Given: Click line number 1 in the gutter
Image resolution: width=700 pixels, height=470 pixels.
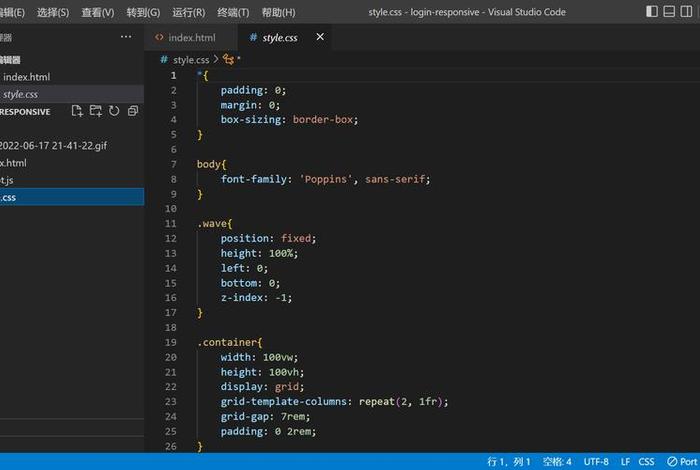Looking at the screenshot, I should pos(173,75).
